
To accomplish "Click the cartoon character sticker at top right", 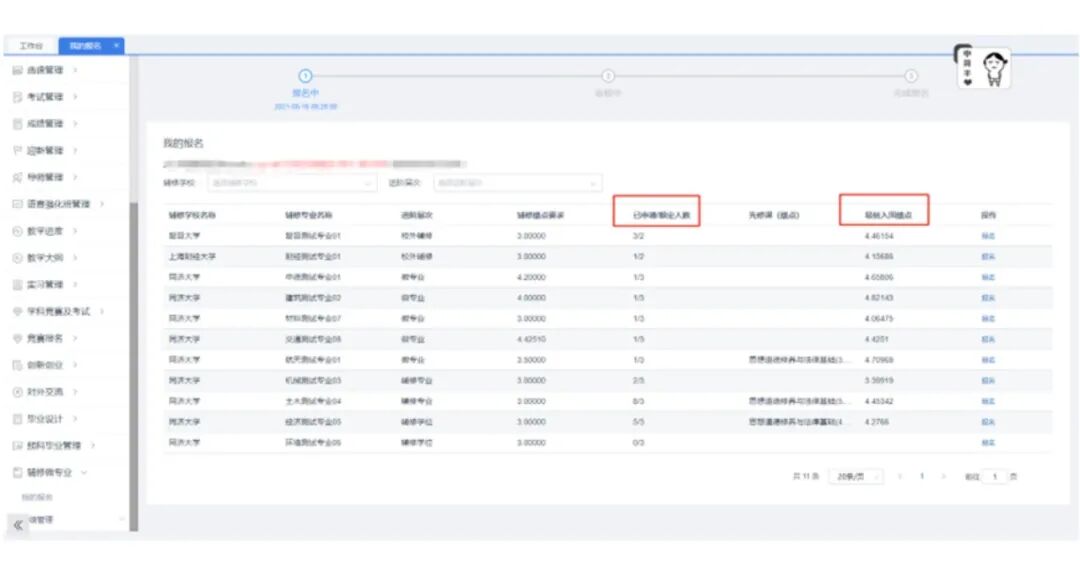I will [983, 67].
